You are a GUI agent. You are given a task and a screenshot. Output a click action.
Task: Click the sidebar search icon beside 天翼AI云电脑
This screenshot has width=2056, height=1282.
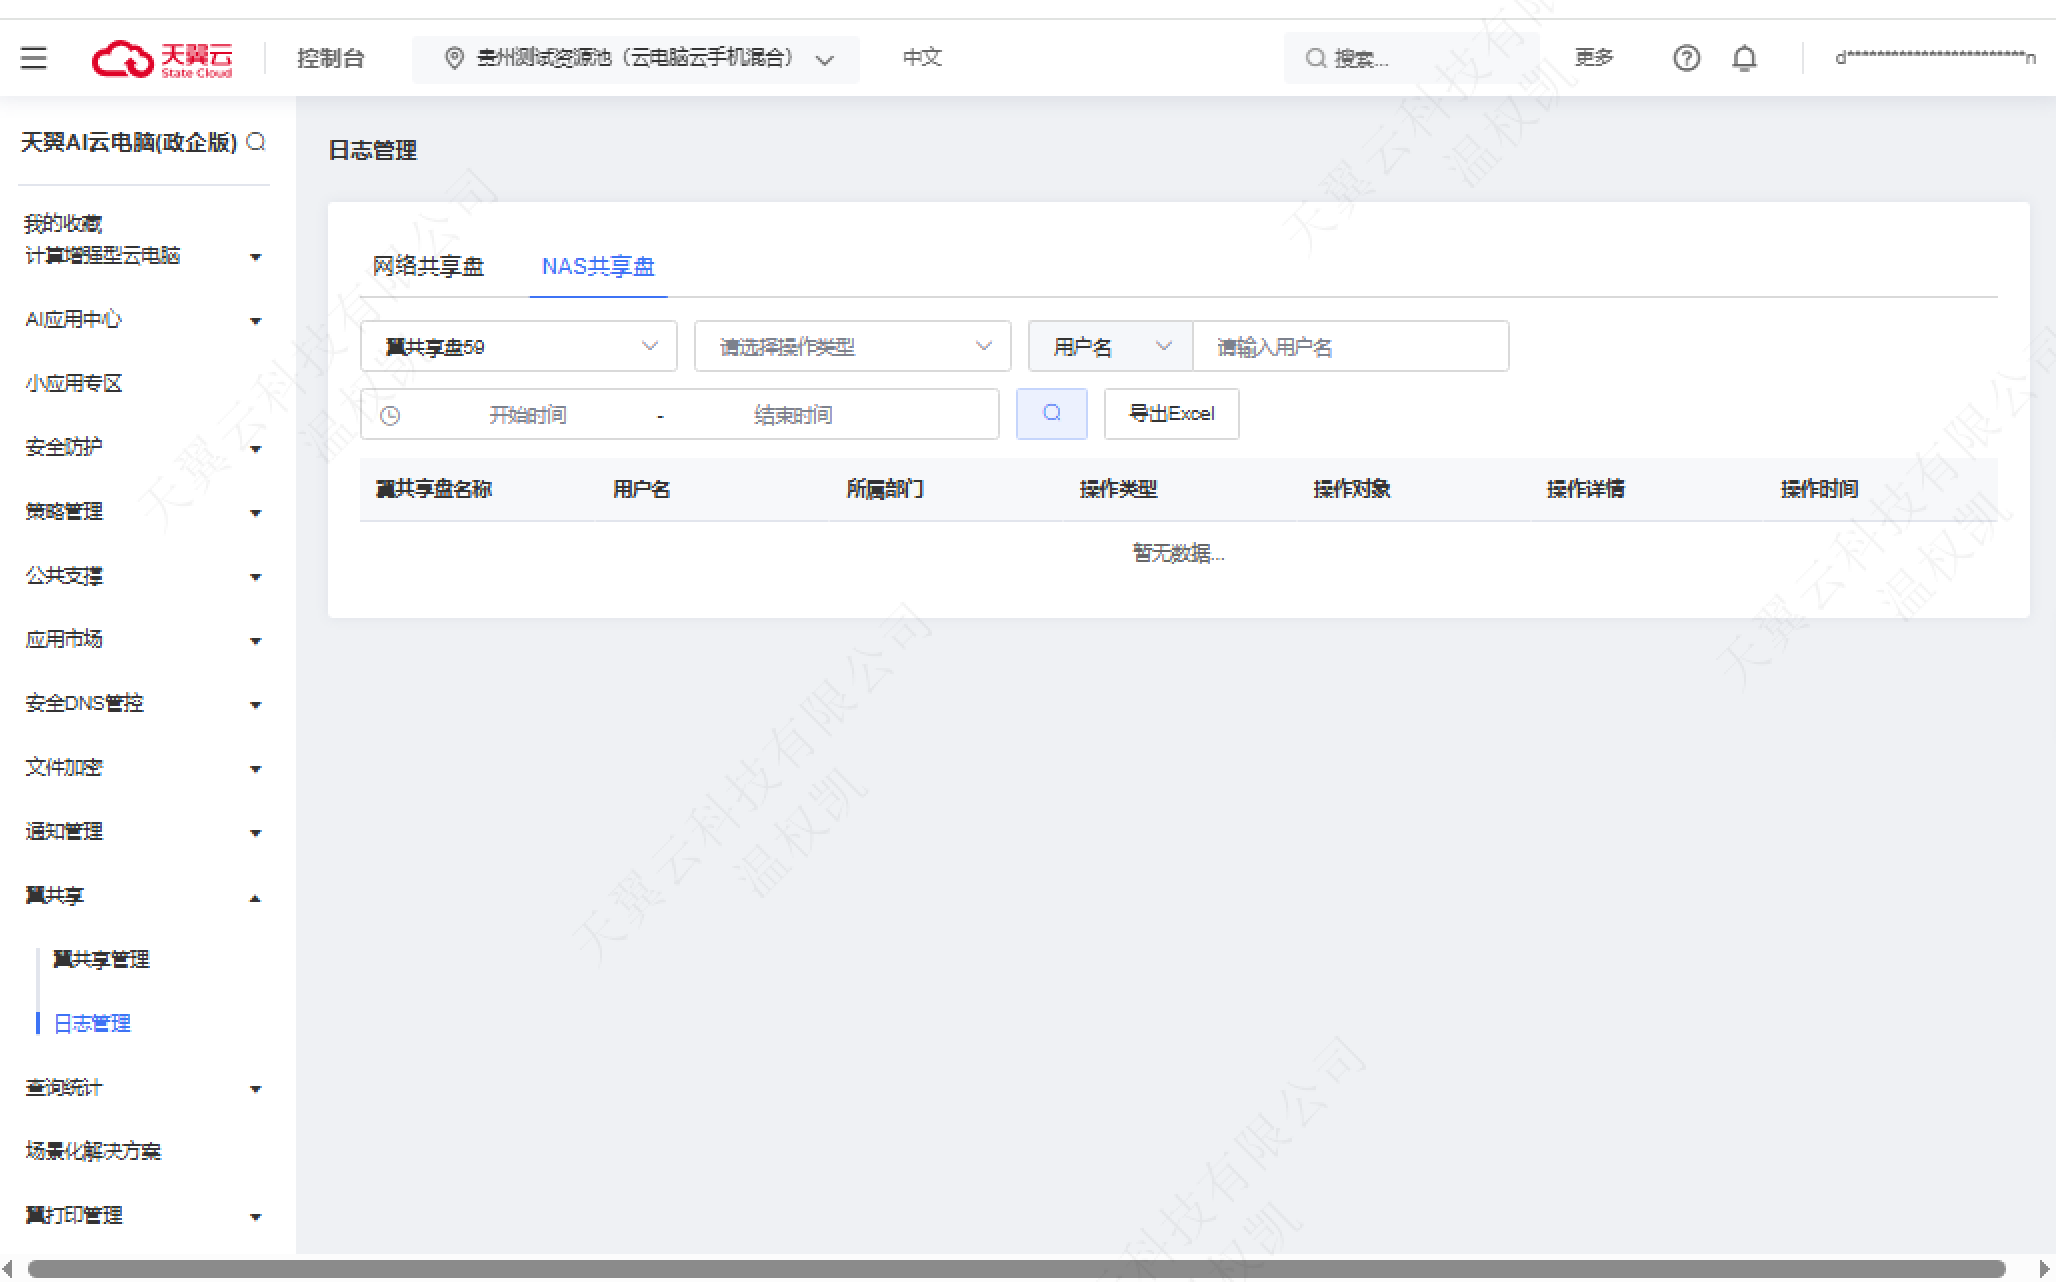click(x=256, y=142)
